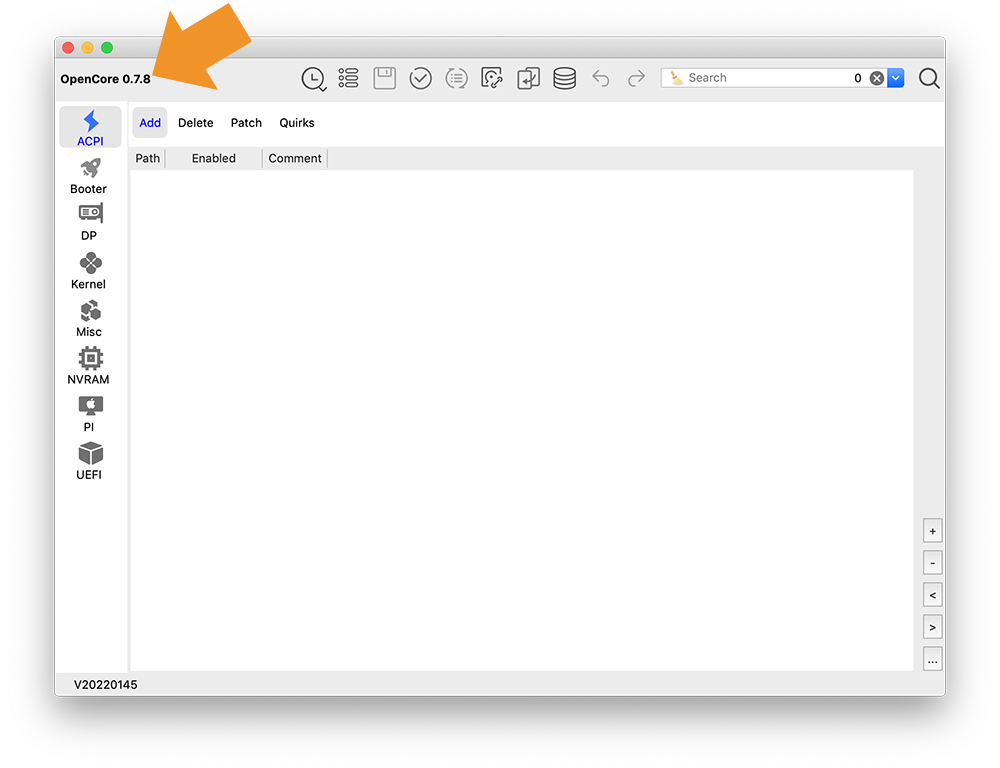Open the Delete tab
The height and width of the screenshot is (768, 1000).
196,123
